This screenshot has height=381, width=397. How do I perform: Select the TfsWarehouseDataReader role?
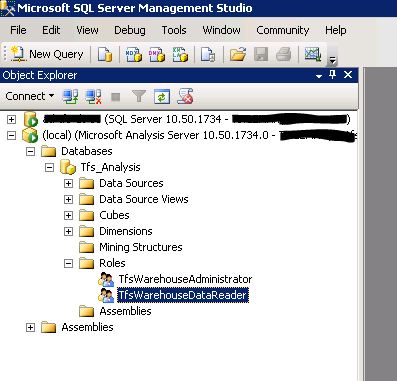click(183, 295)
